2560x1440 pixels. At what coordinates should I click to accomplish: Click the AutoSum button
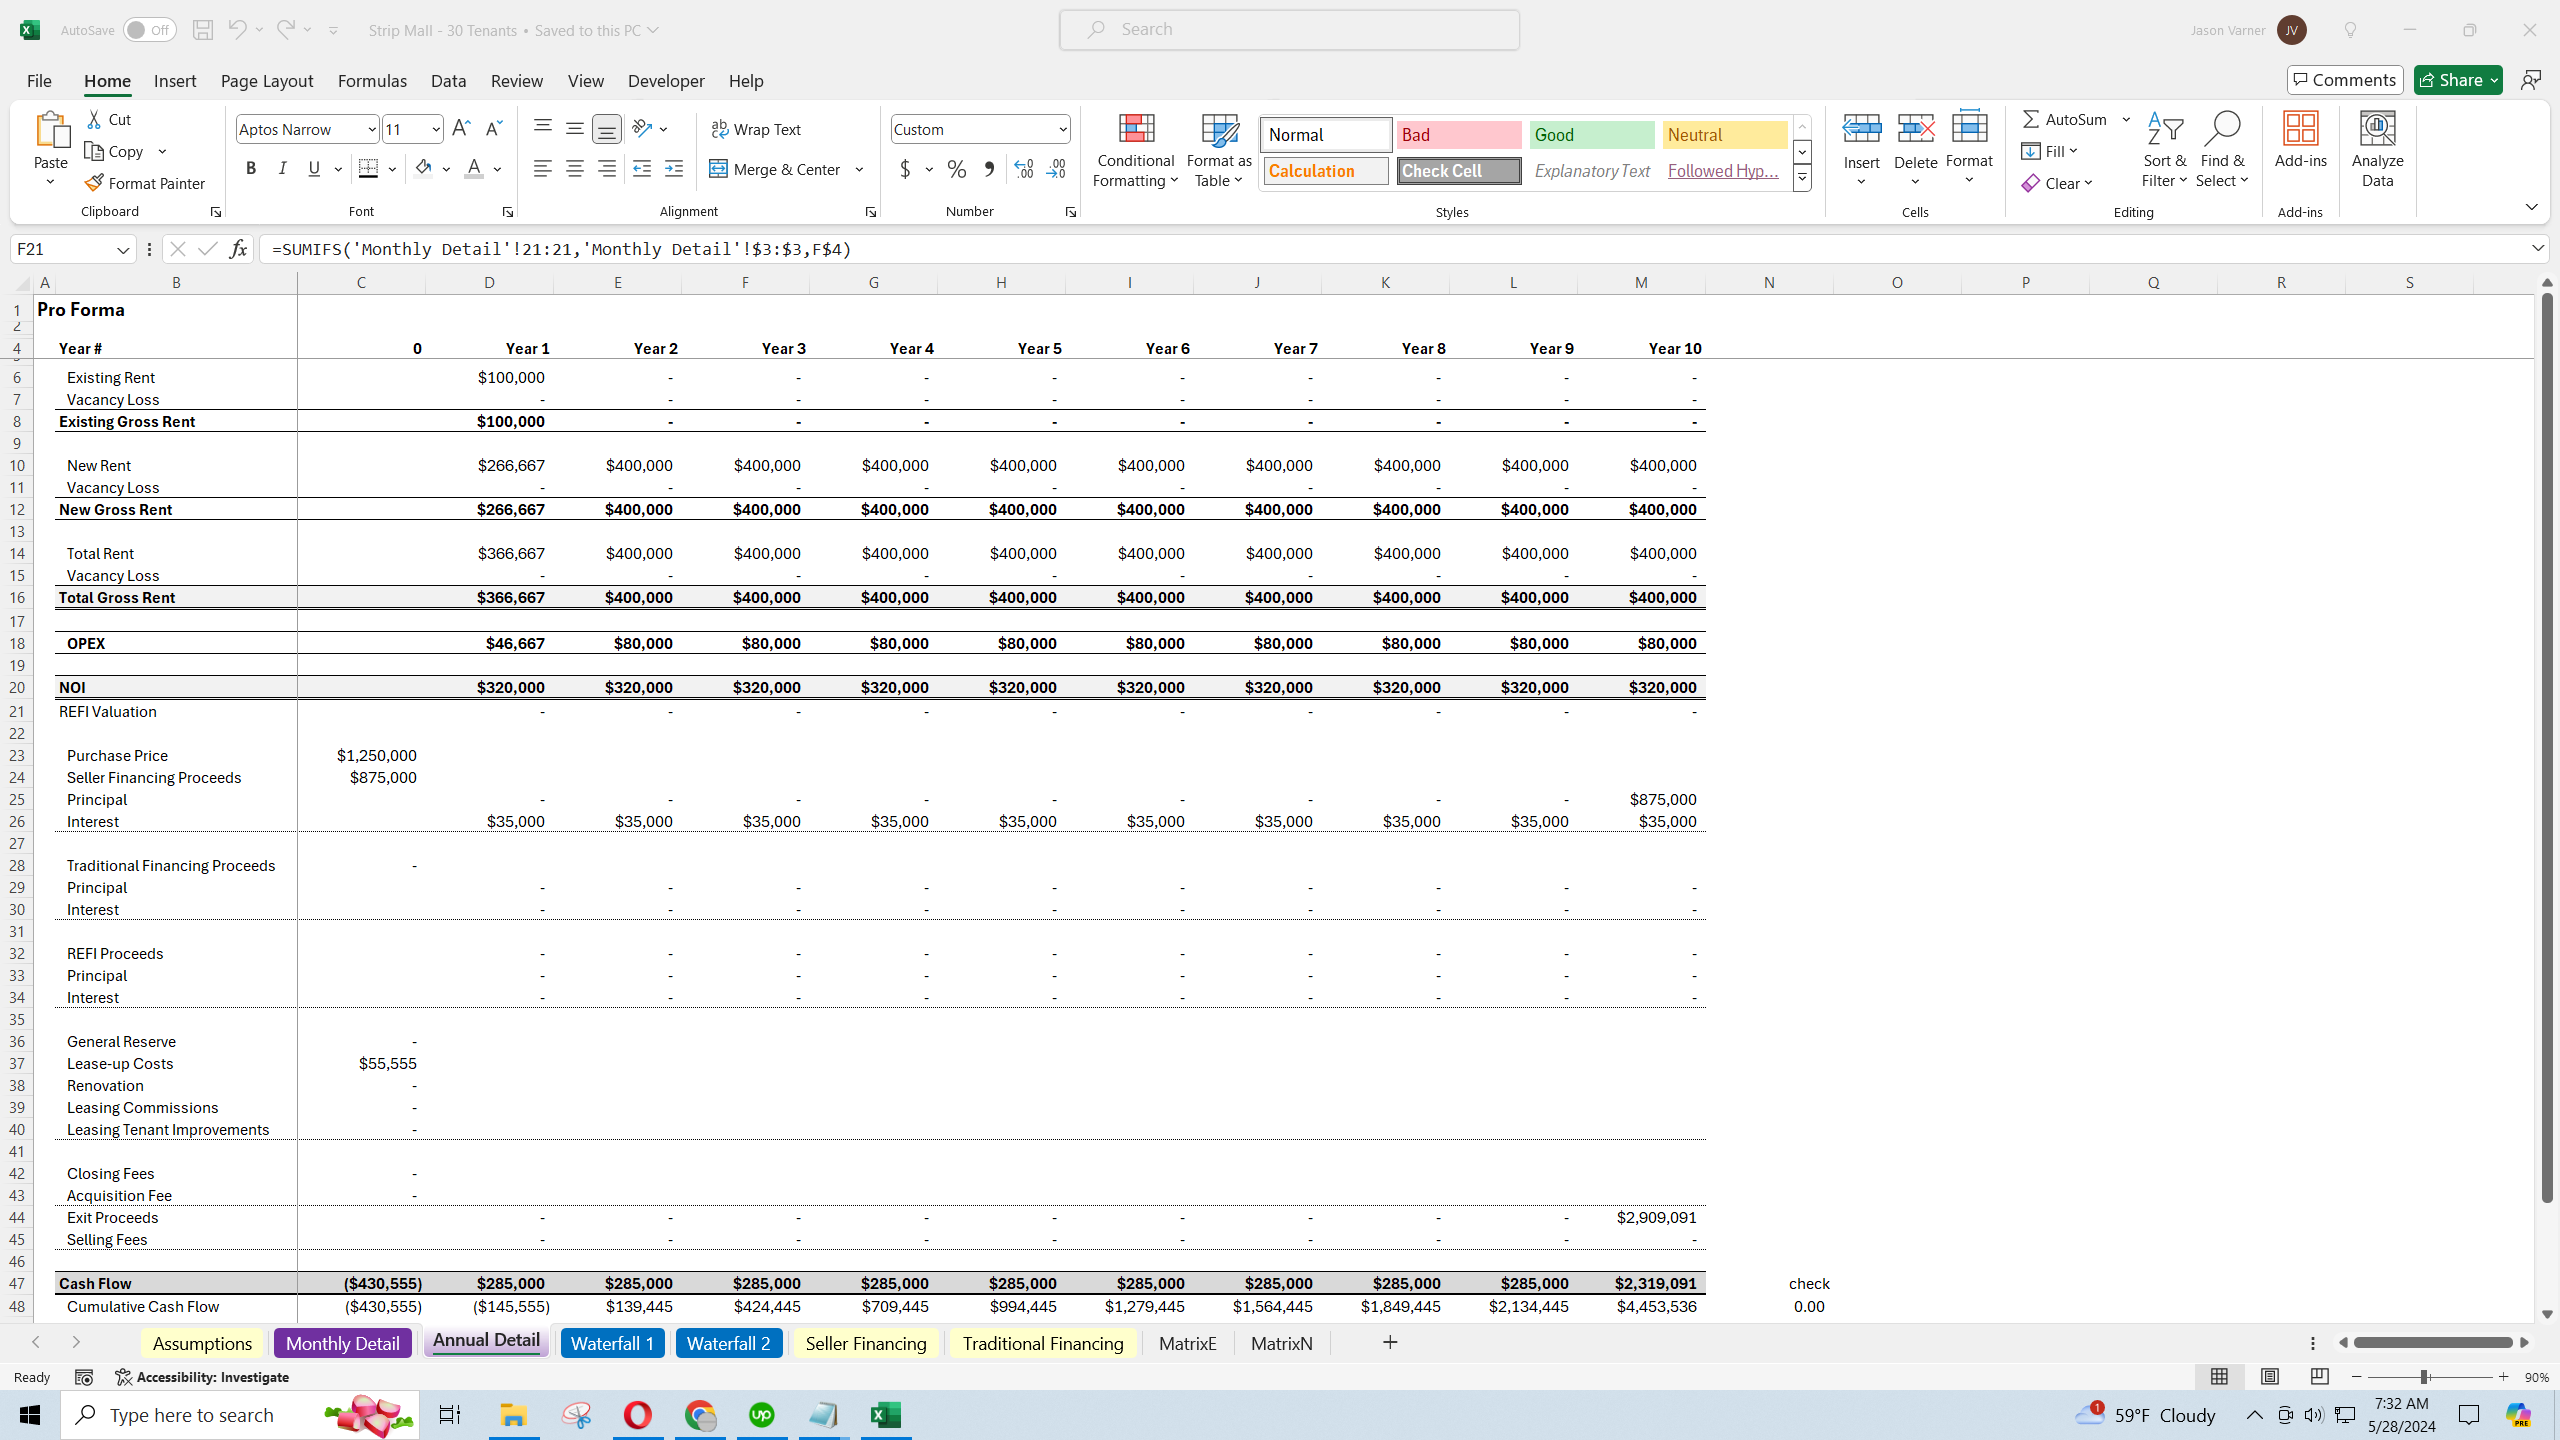[x=2065, y=119]
